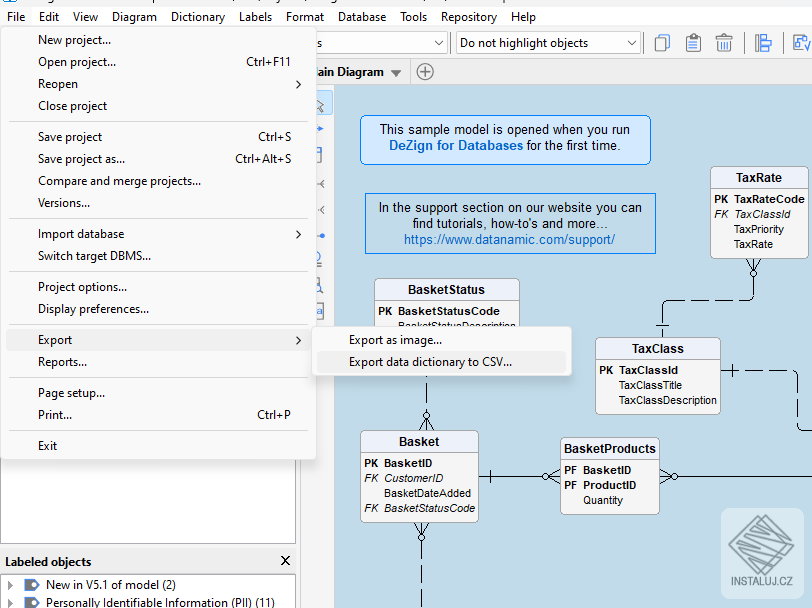Viewport: 812px width, 608px height.
Task: Click the ProductID field in BasketProducts
Action: click(x=610, y=485)
